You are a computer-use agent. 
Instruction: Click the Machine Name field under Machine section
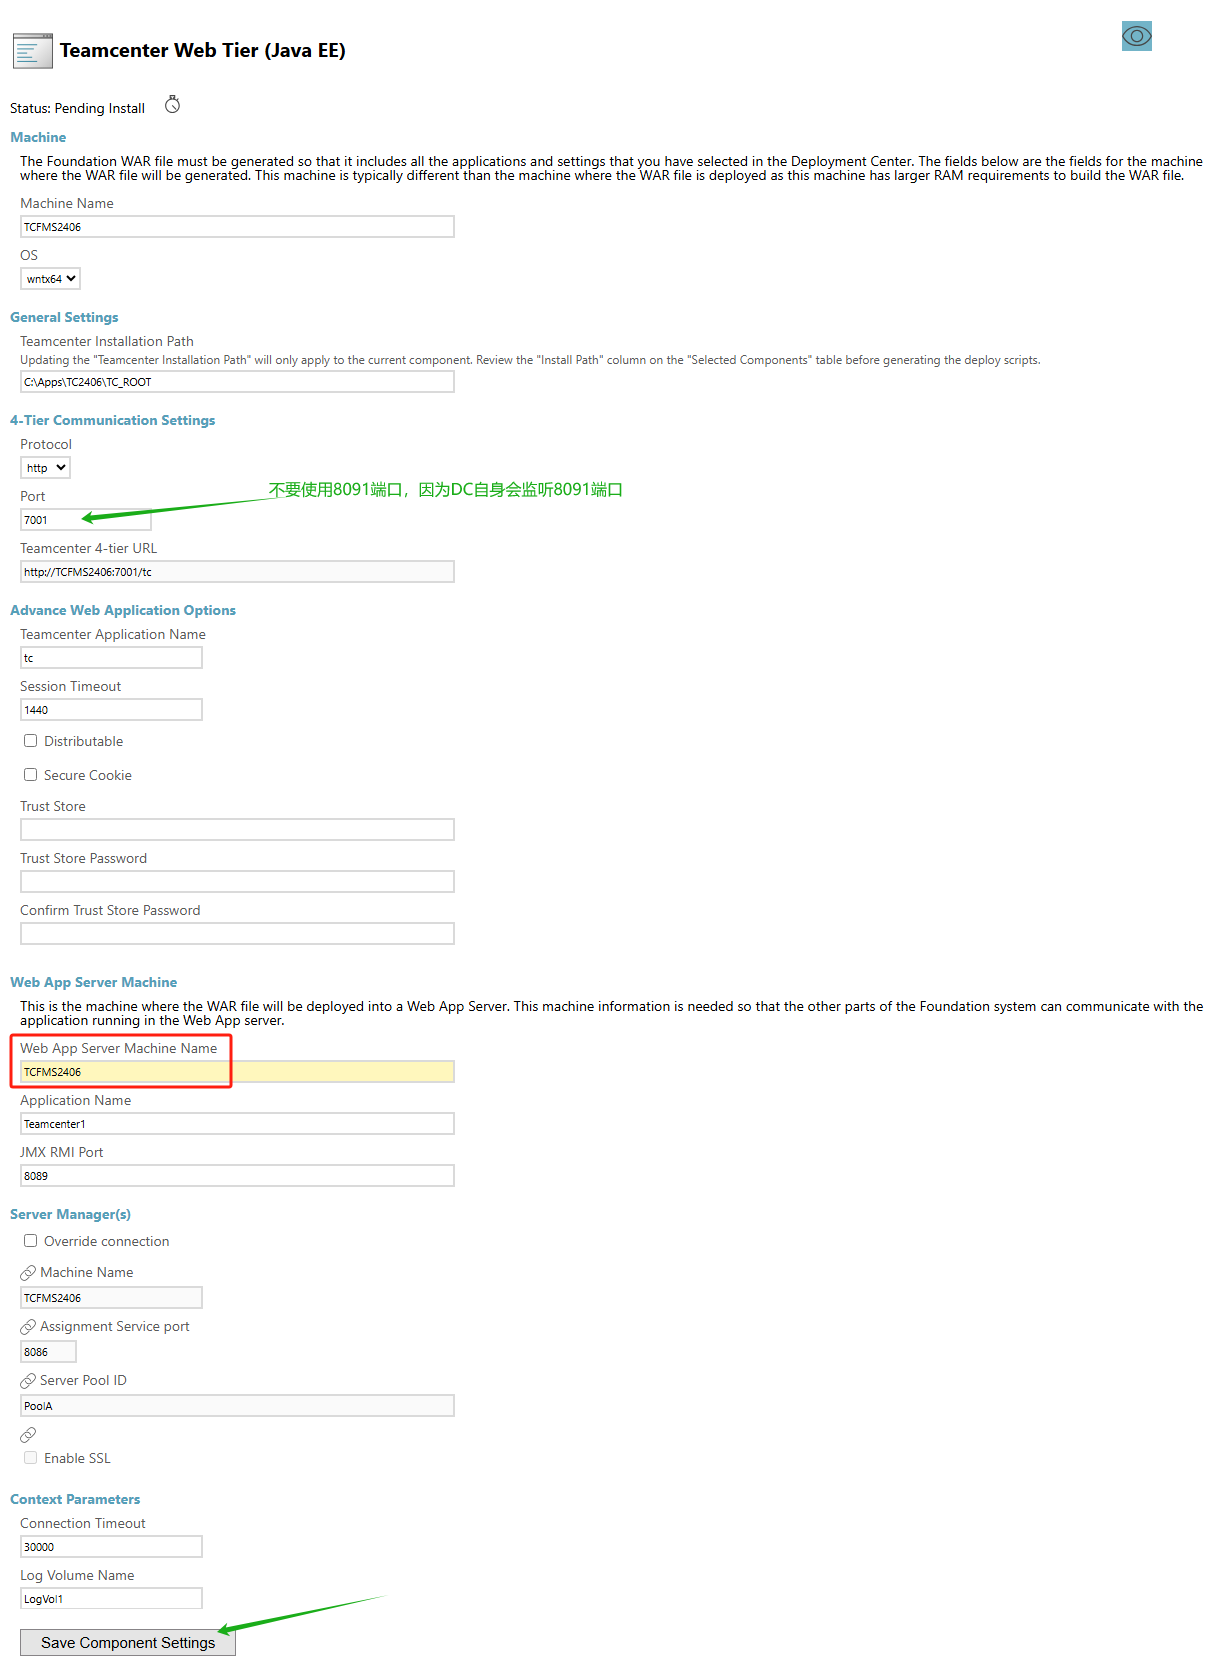click(237, 227)
